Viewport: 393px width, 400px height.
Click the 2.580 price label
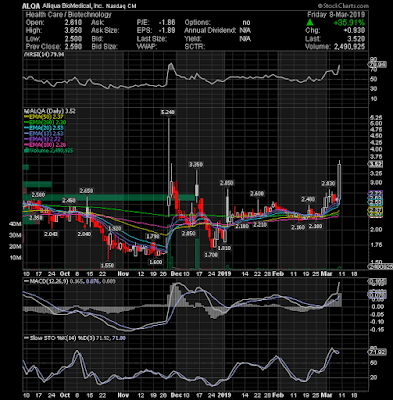click(x=38, y=194)
